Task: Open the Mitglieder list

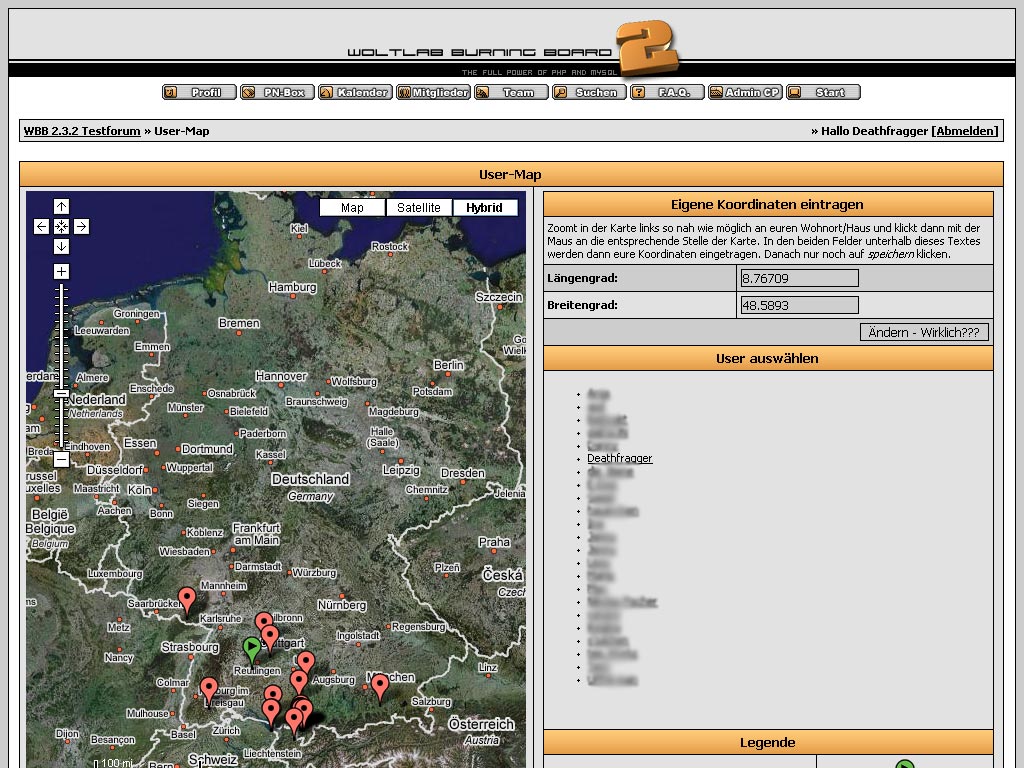Action: (x=433, y=93)
